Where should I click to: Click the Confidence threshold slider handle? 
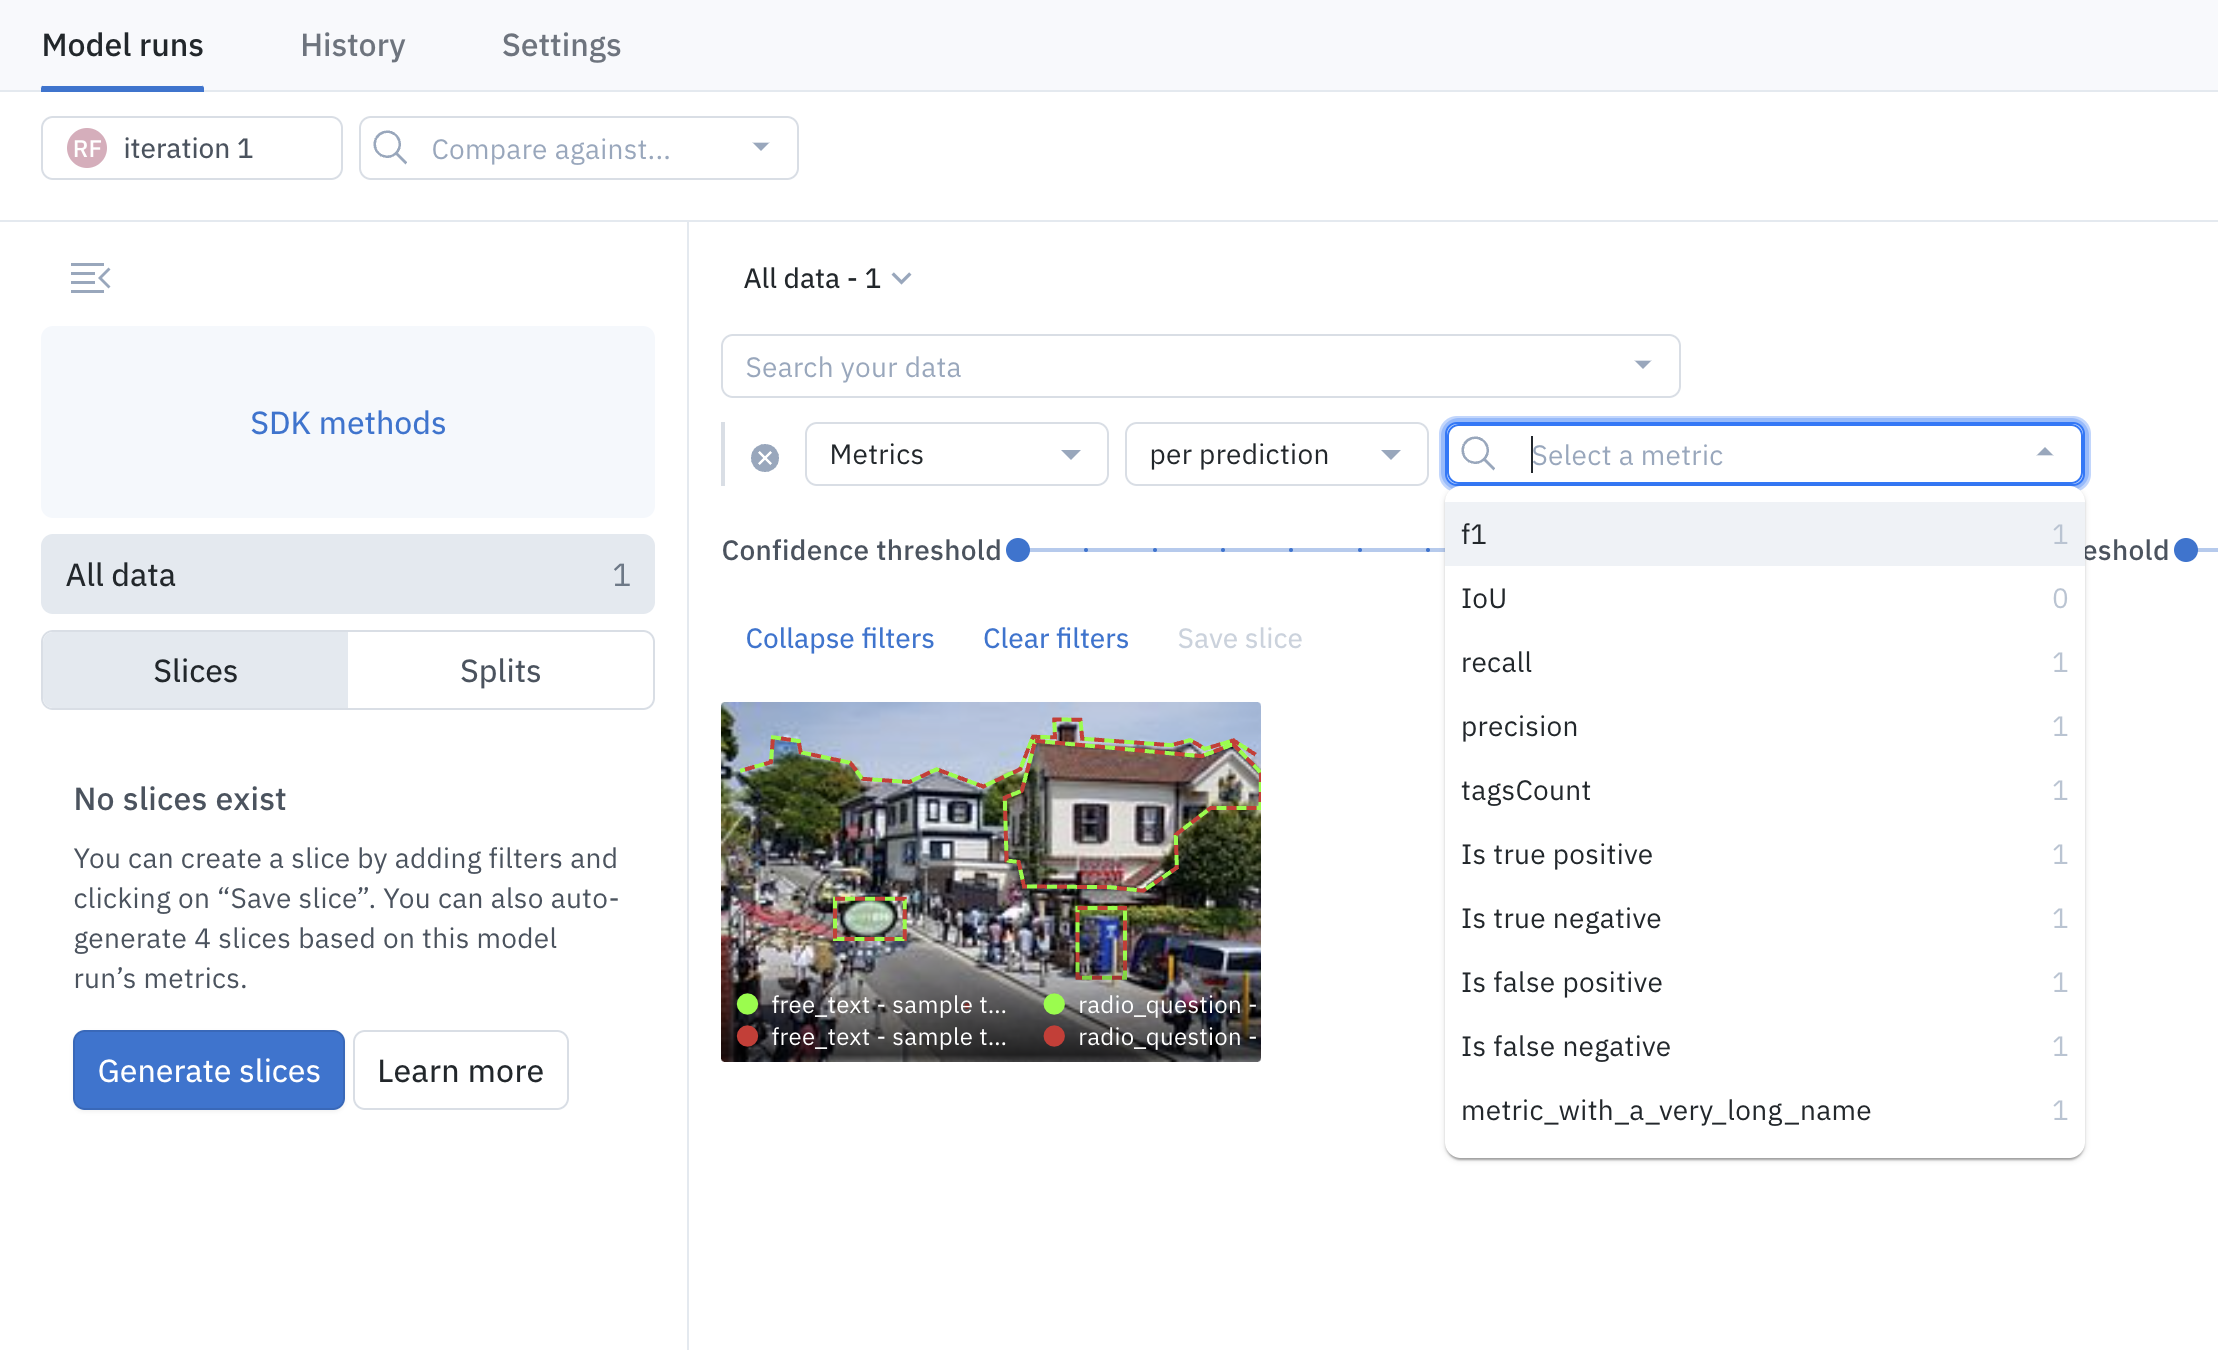pos(1018,550)
